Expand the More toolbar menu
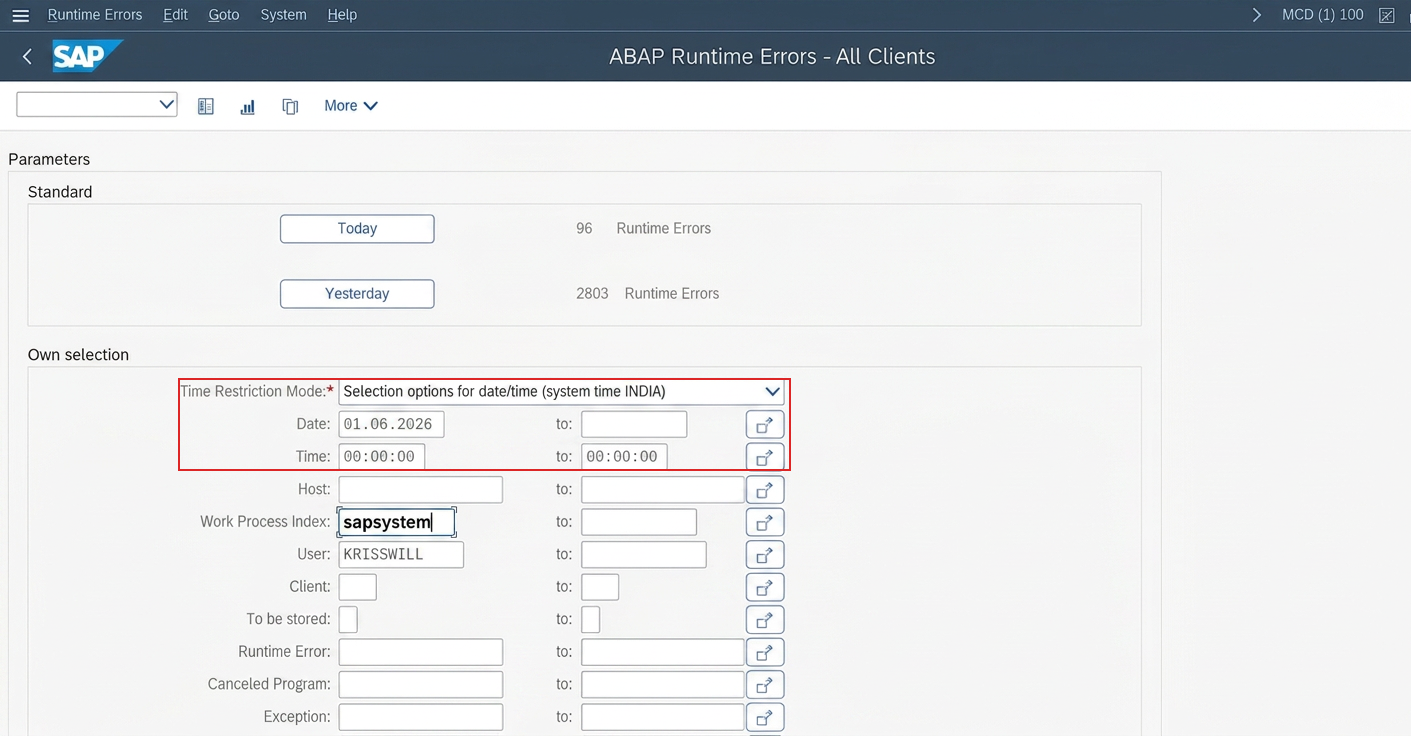Screen dimensions: 1411x736 351,106
